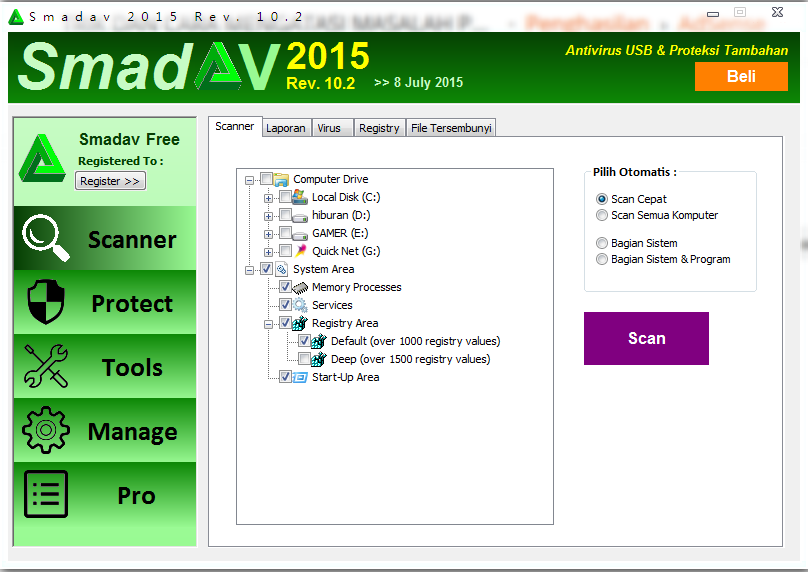This screenshot has width=808, height=572.
Task: Open the Registry tab
Action: point(379,128)
